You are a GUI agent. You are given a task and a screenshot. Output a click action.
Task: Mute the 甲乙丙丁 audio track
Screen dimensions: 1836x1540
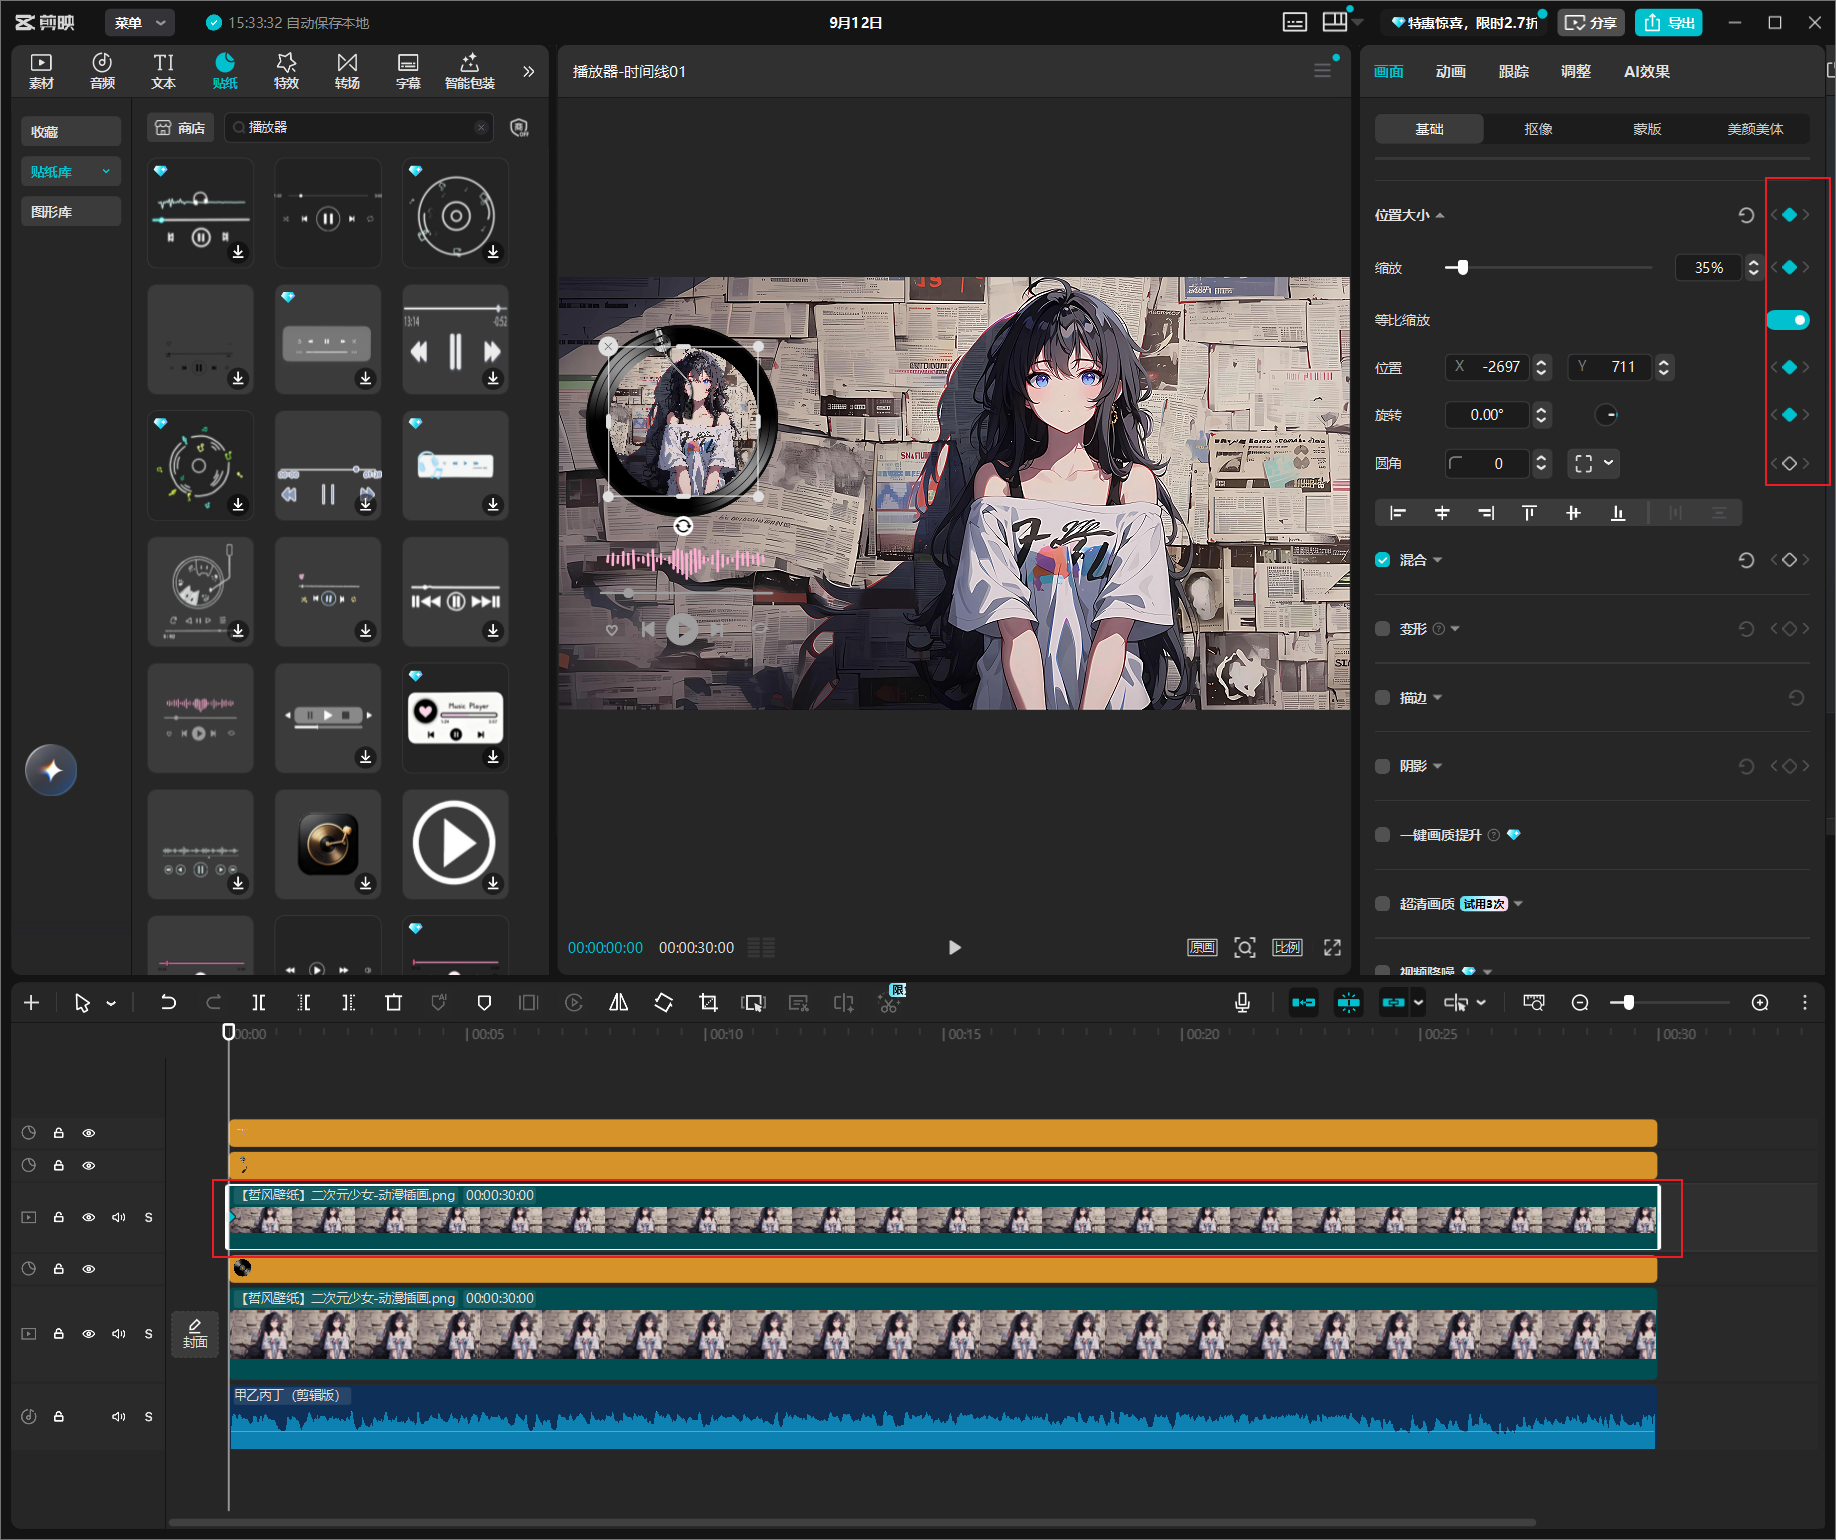pyautogui.click(x=119, y=1416)
